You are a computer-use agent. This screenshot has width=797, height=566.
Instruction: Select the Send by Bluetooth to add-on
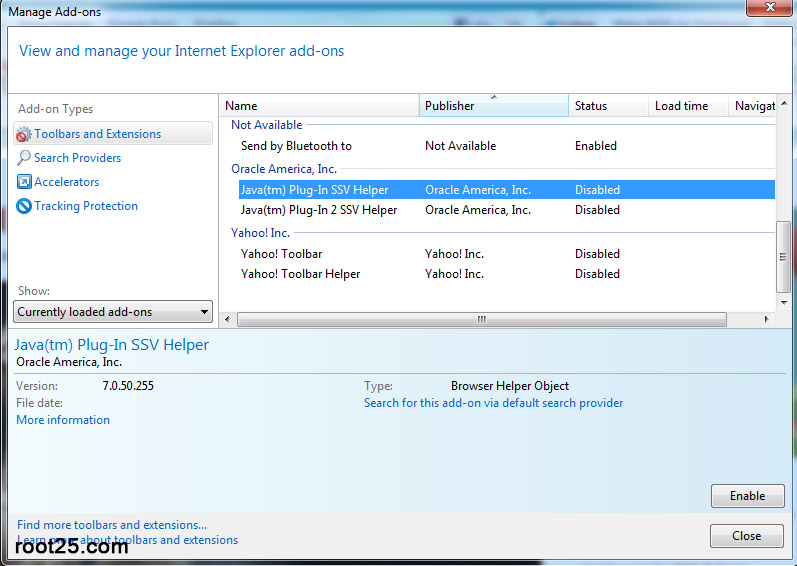(x=507, y=146)
